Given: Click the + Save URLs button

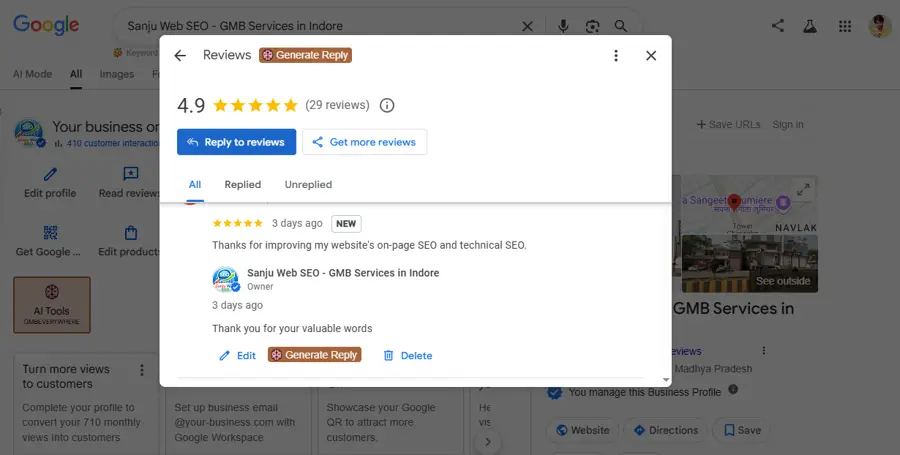Looking at the screenshot, I should tap(728, 125).
